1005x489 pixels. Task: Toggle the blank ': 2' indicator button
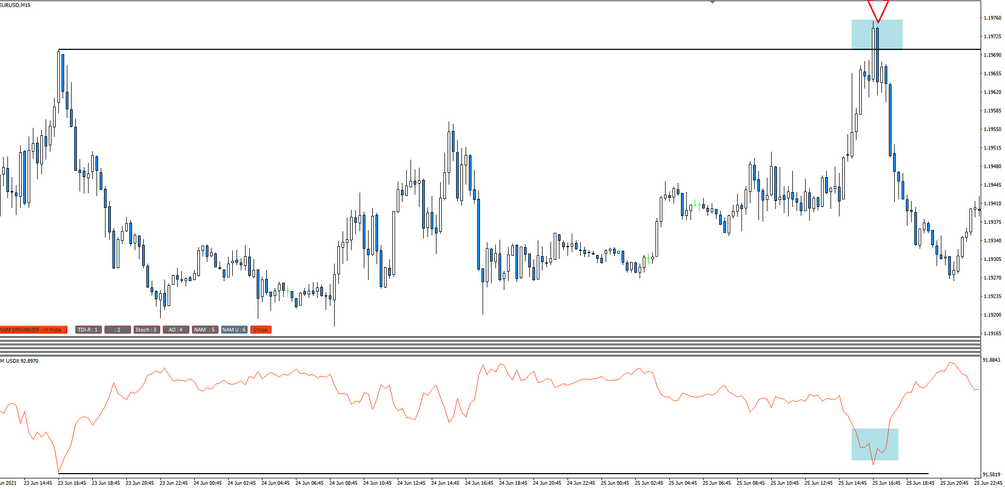117,329
